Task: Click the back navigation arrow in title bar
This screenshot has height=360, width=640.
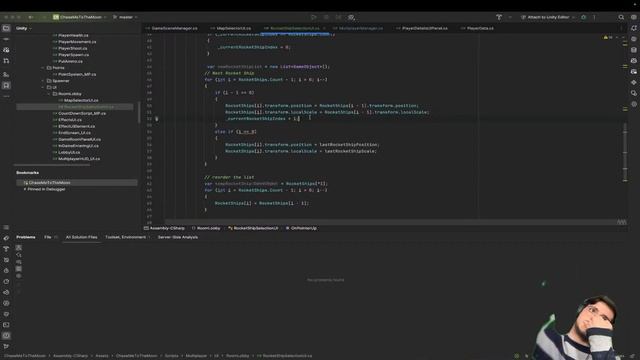Action: (31, 17)
